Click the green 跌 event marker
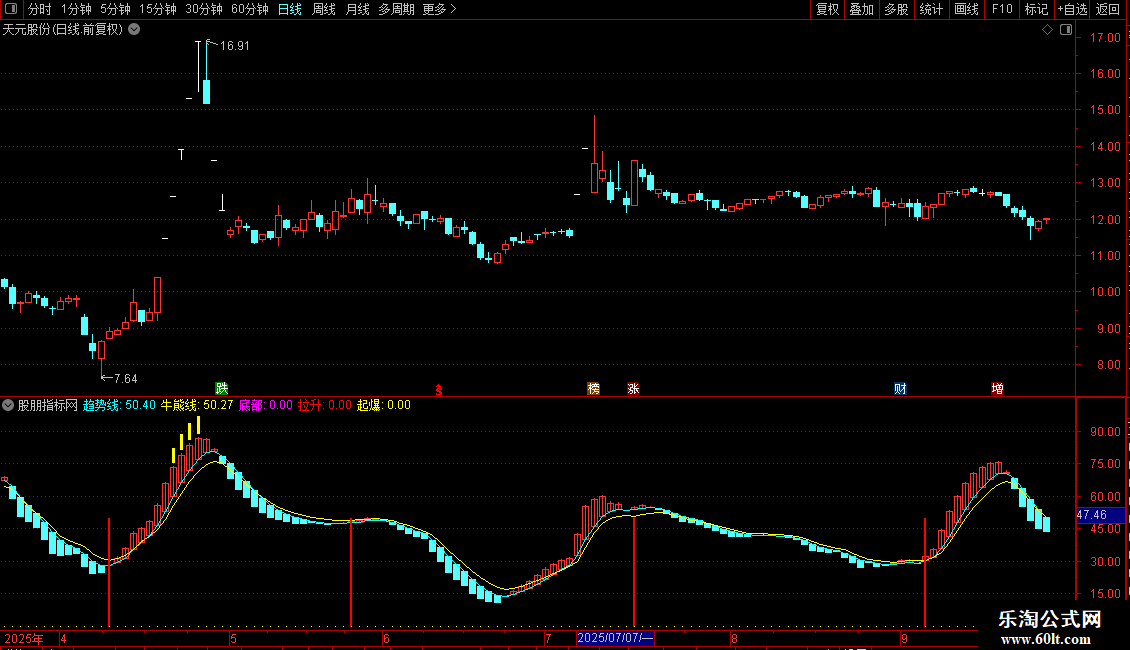The width and height of the screenshot is (1130, 650). coord(222,389)
